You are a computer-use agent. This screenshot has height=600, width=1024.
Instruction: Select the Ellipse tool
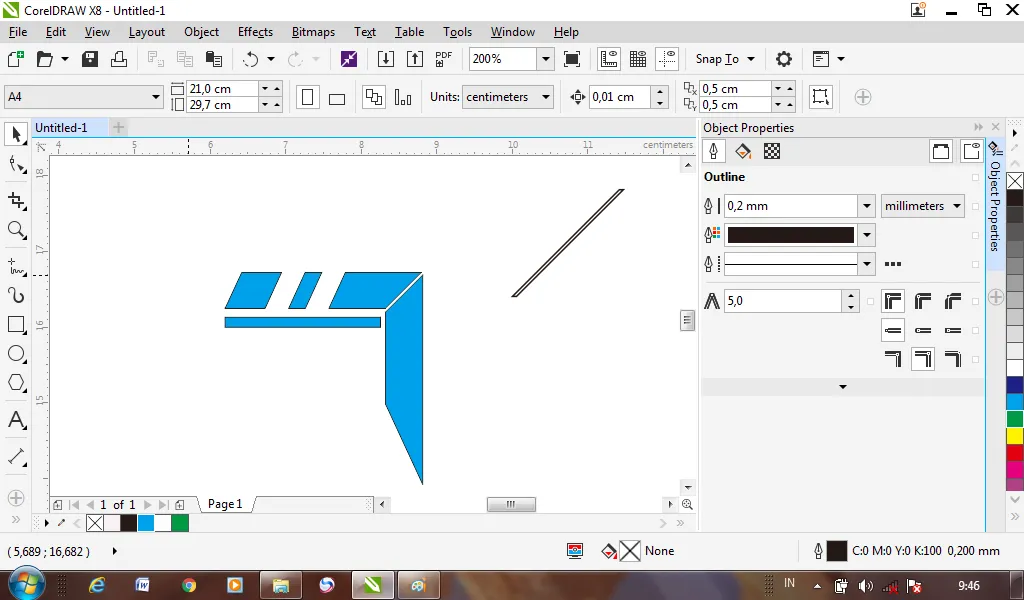click(16, 354)
